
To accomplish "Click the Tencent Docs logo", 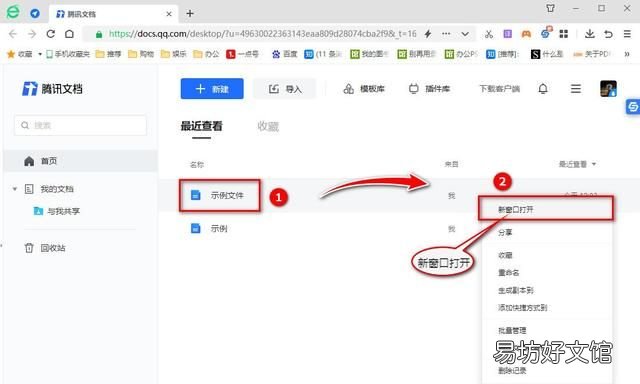I will (52, 89).
